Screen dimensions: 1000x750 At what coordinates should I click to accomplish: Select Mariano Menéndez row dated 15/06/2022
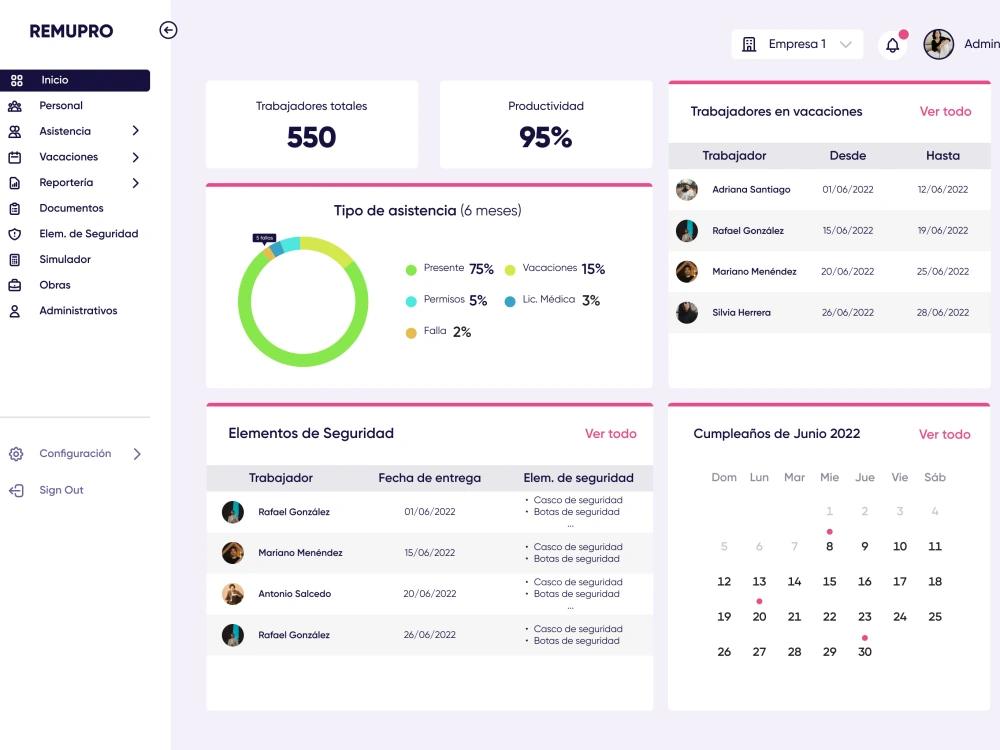430,553
